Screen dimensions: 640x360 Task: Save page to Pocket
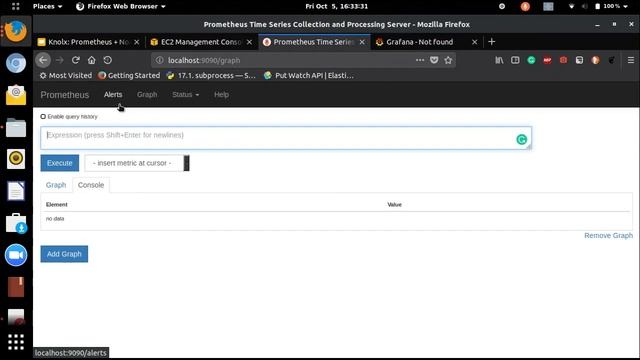434,60
